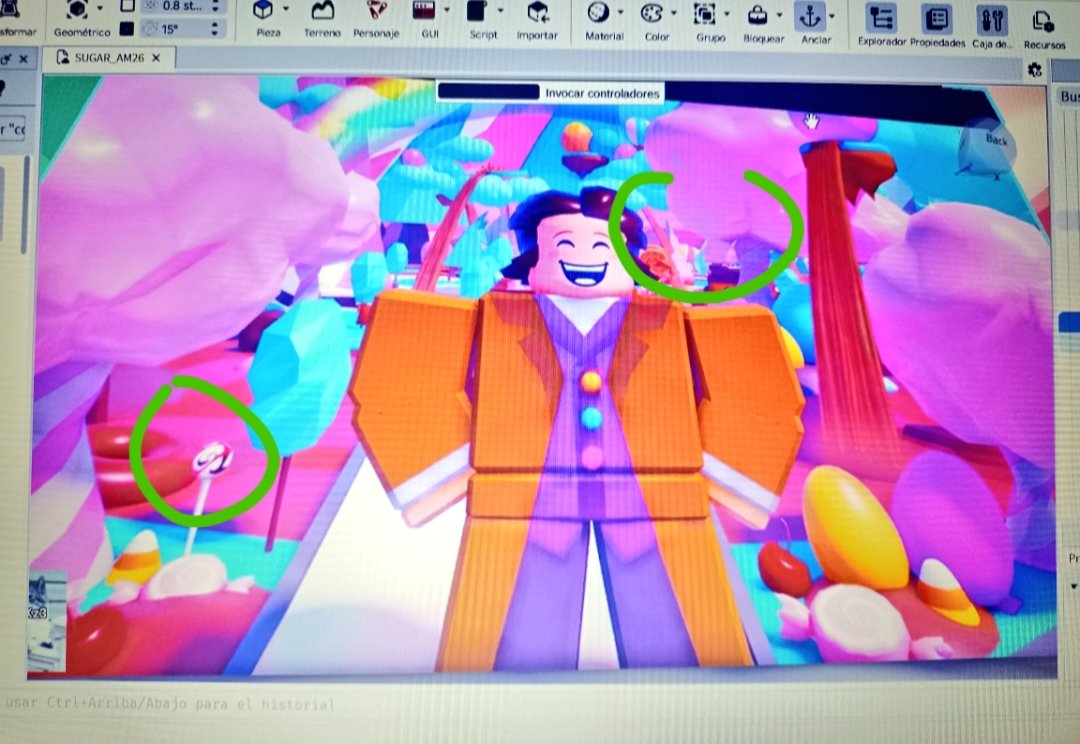This screenshot has width=1080, height=744.
Task: Expand the Bloquear dropdown arrow
Action: tap(780, 14)
